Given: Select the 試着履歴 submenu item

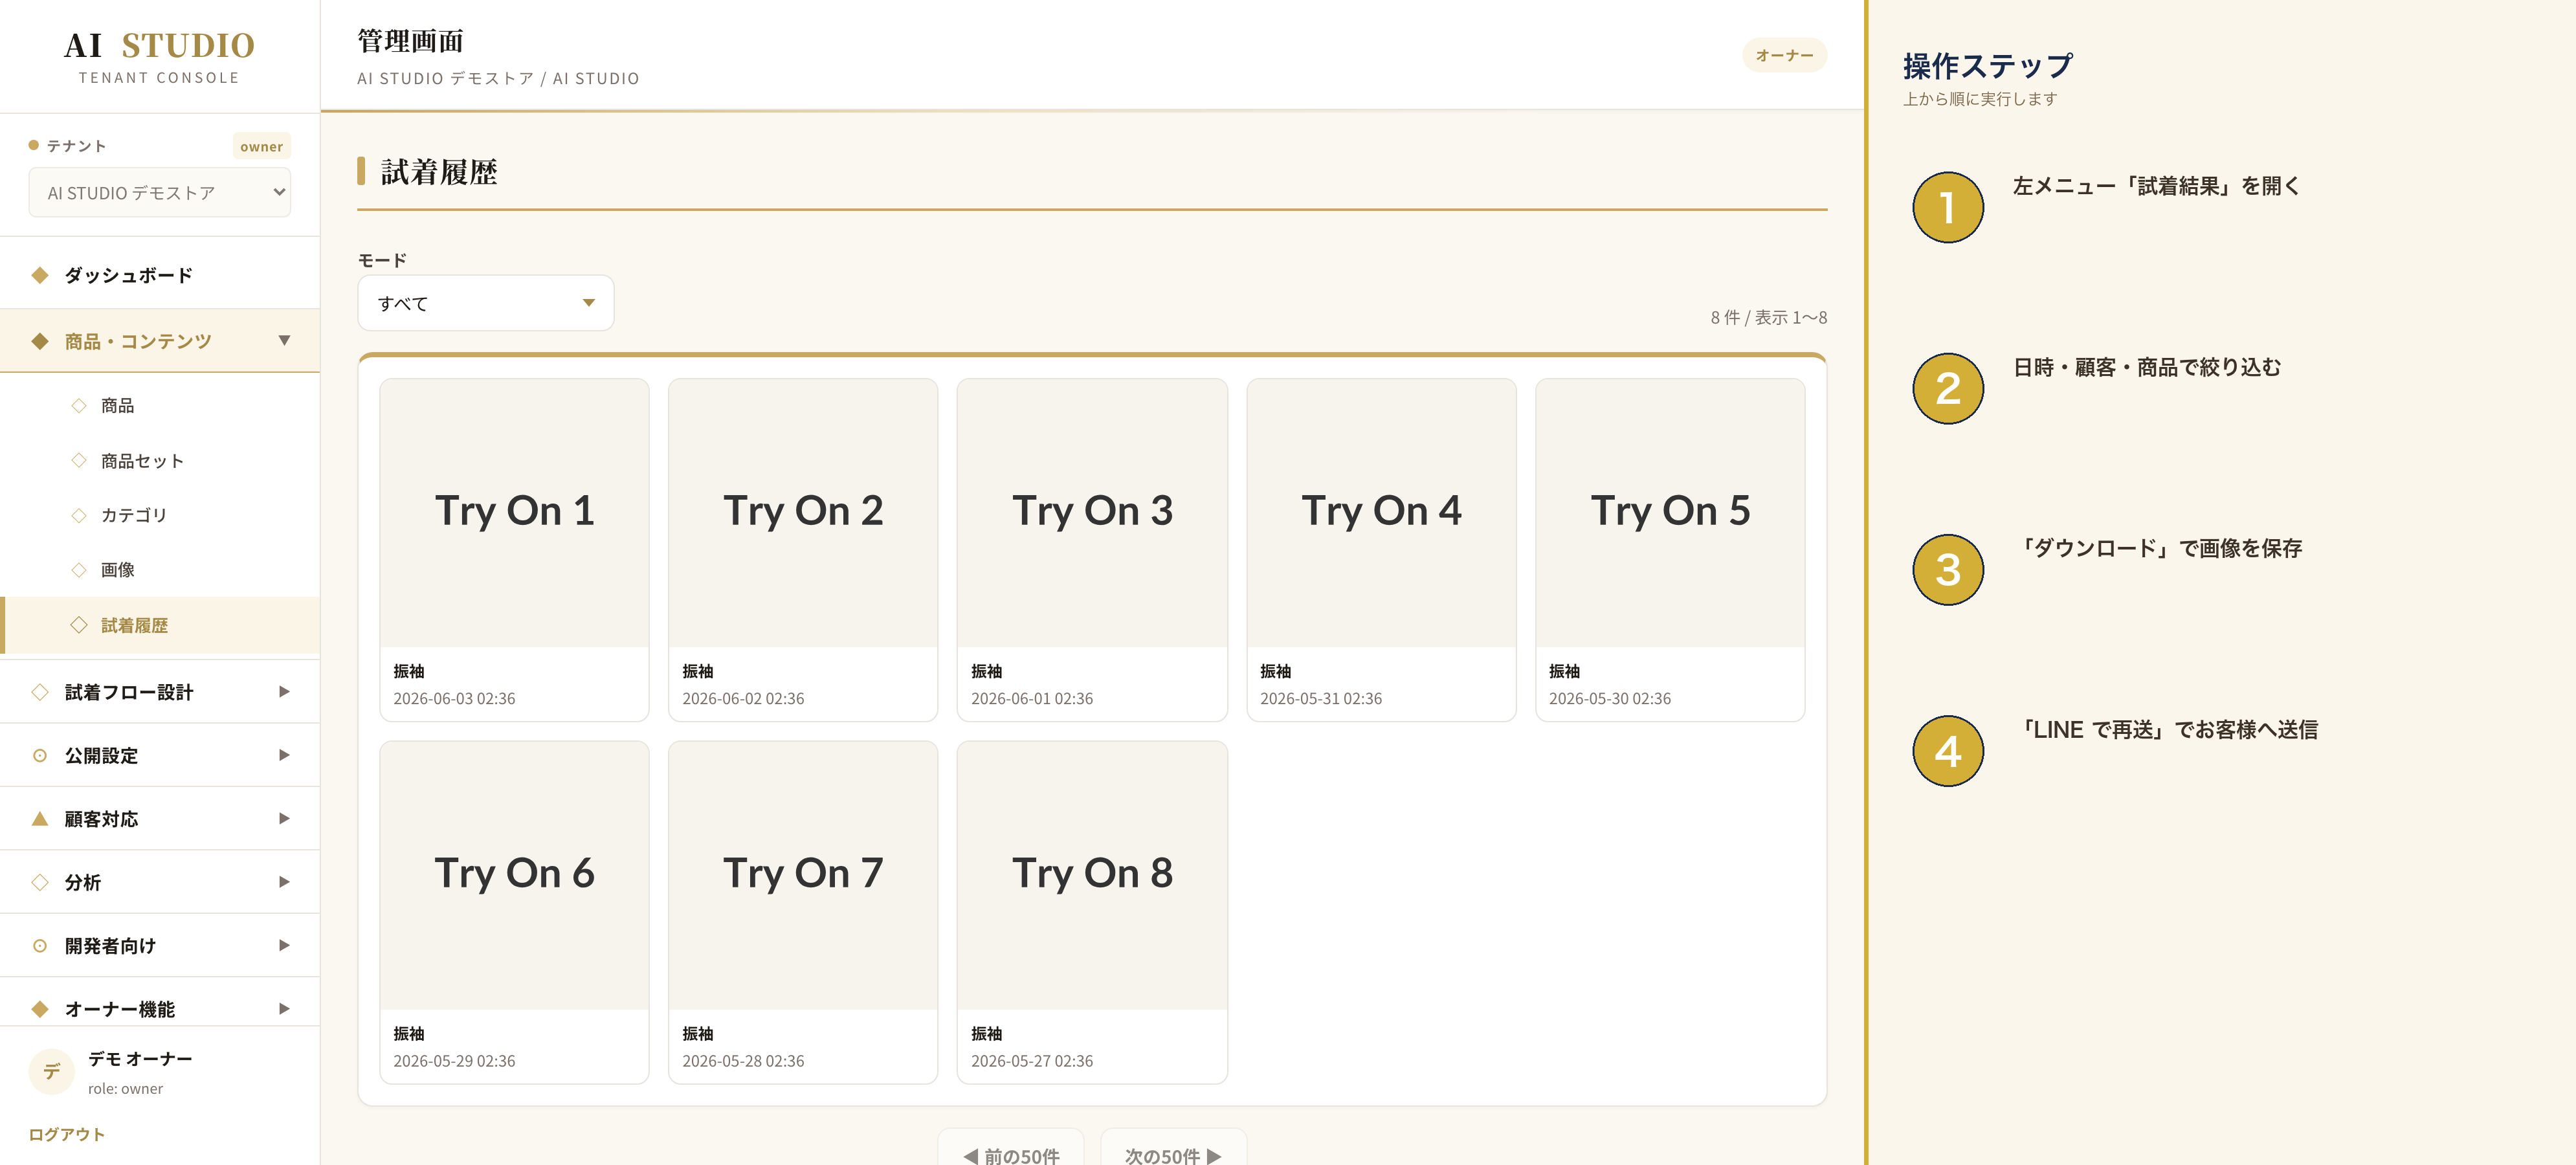Looking at the screenshot, I should [x=160, y=625].
